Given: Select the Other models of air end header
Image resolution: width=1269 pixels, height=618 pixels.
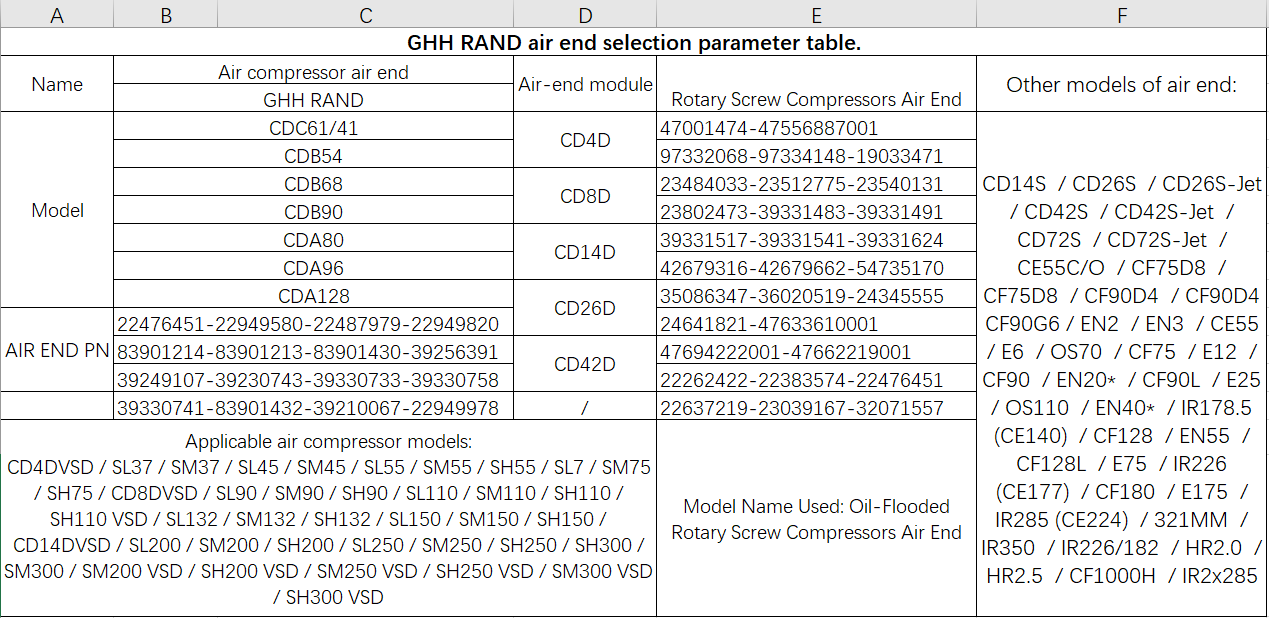Looking at the screenshot, I should point(1122,85).
